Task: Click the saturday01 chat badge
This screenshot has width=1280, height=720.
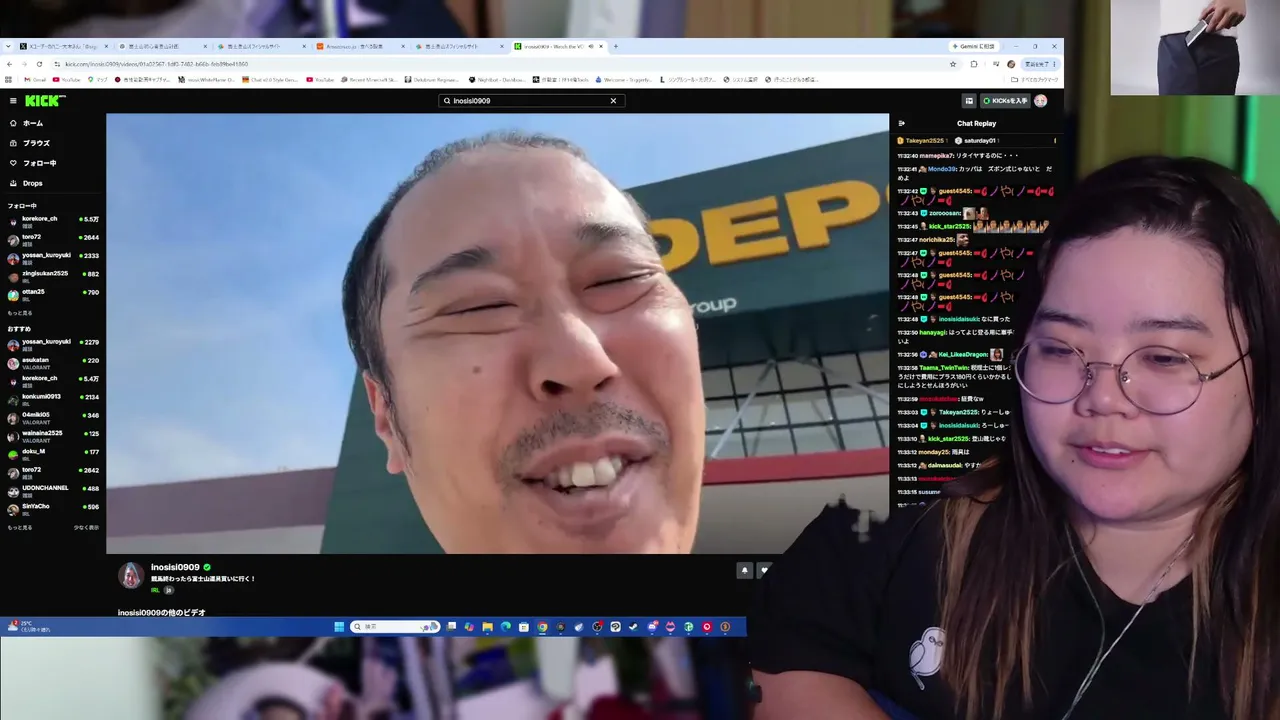Action: (x=976, y=141)
